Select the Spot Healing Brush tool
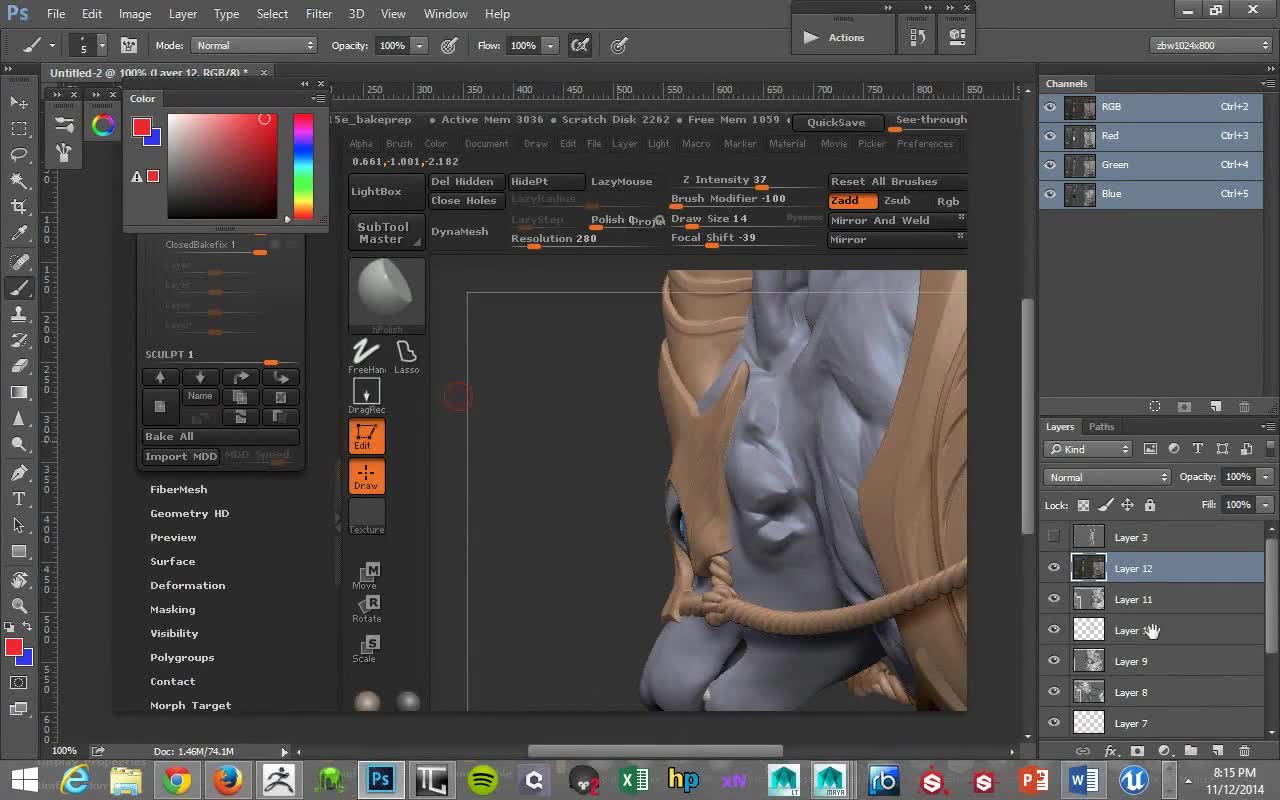The height and width of the screenshot is (800, 1280). tap(19, 261)
